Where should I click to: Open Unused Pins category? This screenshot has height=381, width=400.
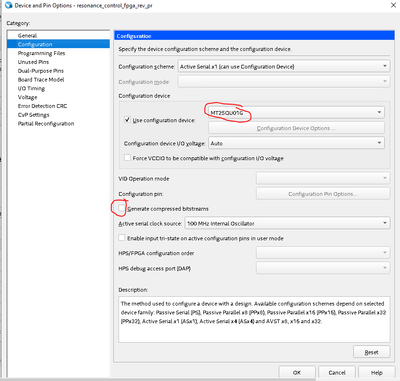pyautogui.click(x=33, y=62)
